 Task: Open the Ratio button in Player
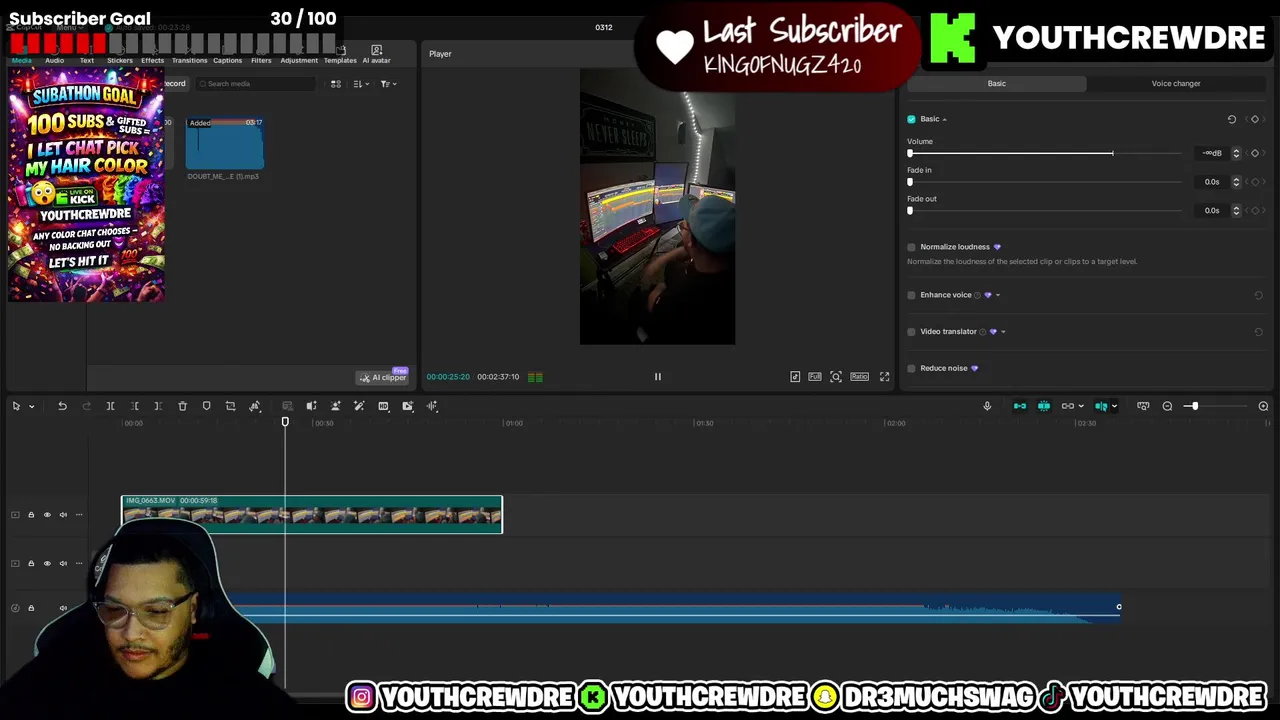859,377
